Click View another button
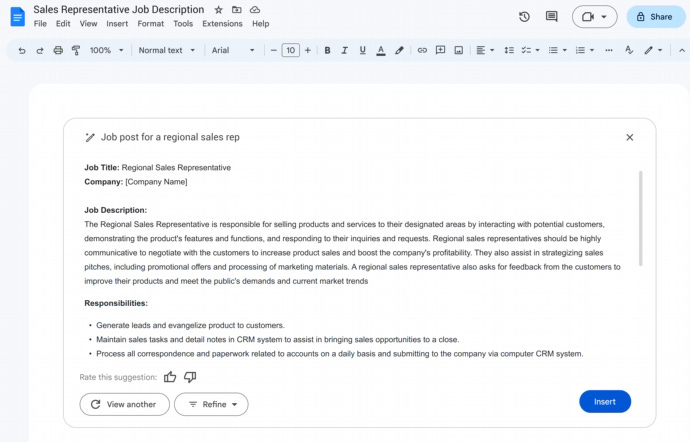690x442 pixels. click(x=125, y=404)
